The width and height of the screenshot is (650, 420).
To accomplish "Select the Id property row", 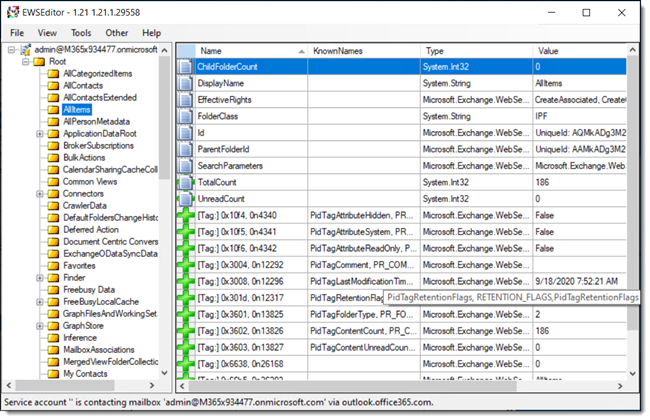I will click(x=401, y=133).
